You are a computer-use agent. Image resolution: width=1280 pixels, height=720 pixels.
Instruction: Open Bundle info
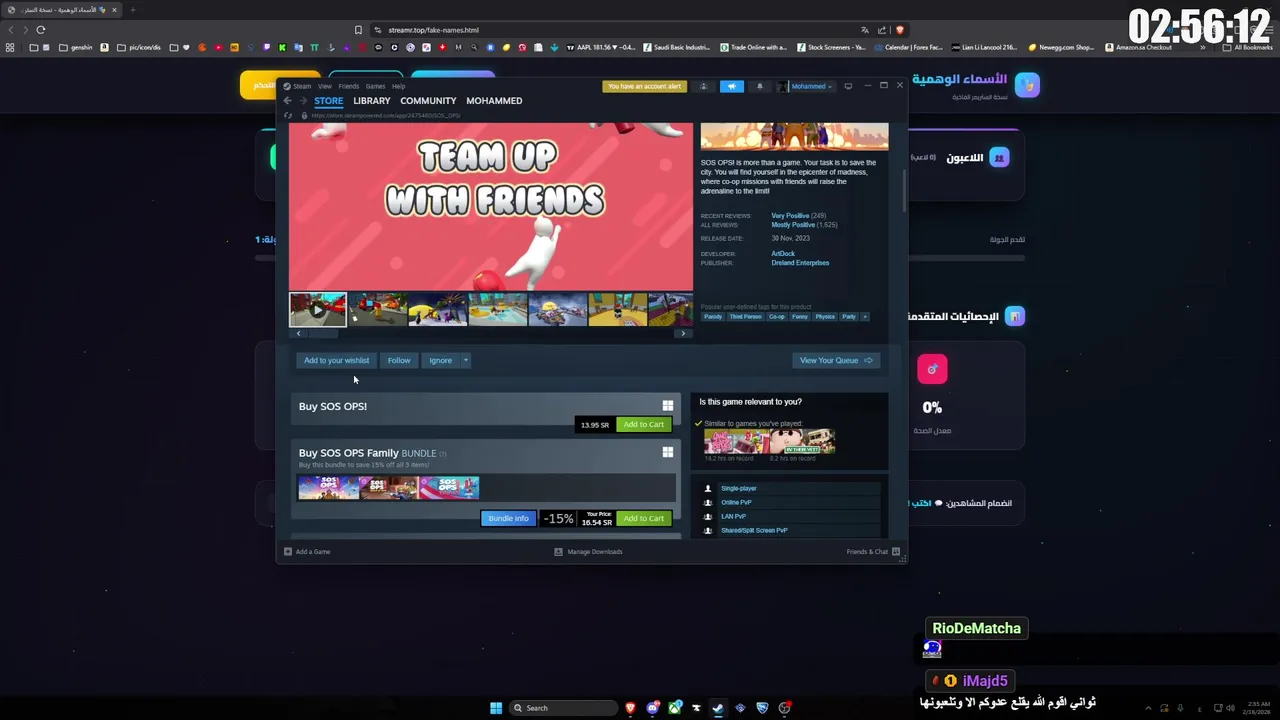point(508,518)
